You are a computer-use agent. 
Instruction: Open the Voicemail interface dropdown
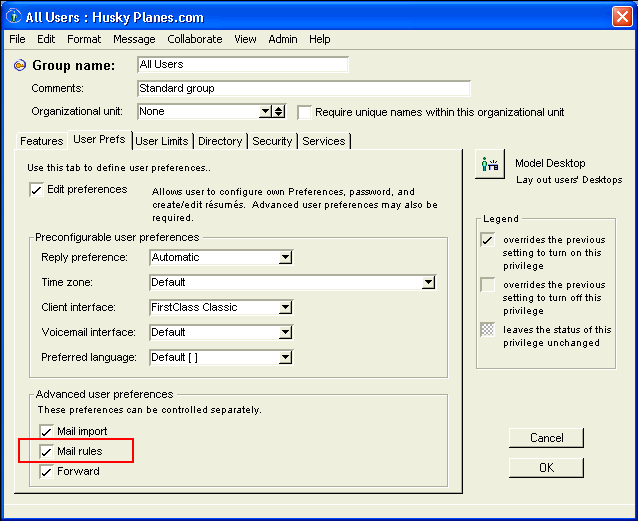(x=285, y=333)
